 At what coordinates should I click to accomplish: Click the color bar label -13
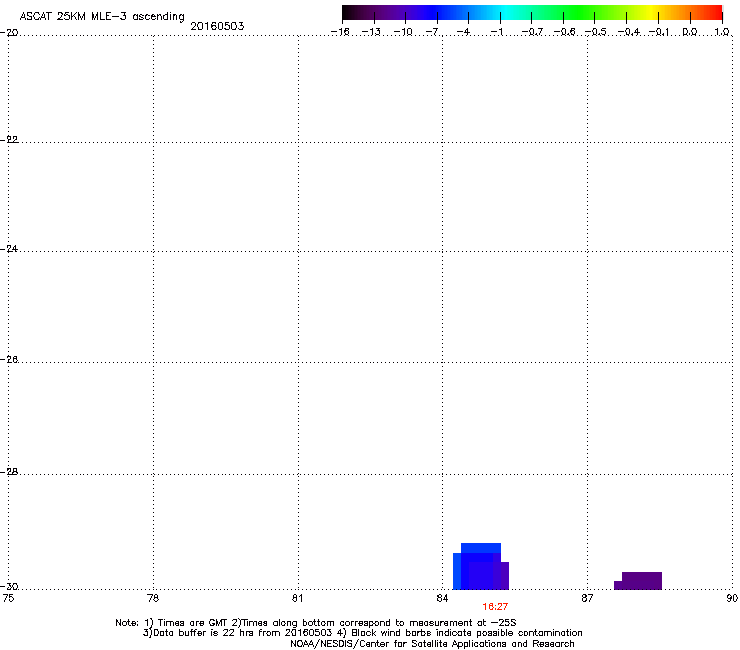point(371,32)
